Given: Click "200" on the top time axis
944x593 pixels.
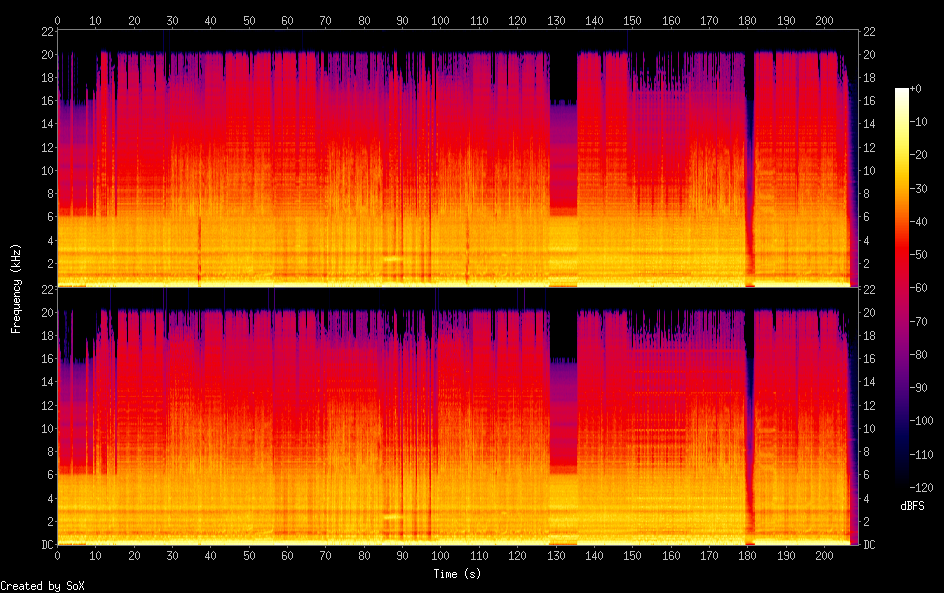Looking at the screenshot, I should [823, 20].
